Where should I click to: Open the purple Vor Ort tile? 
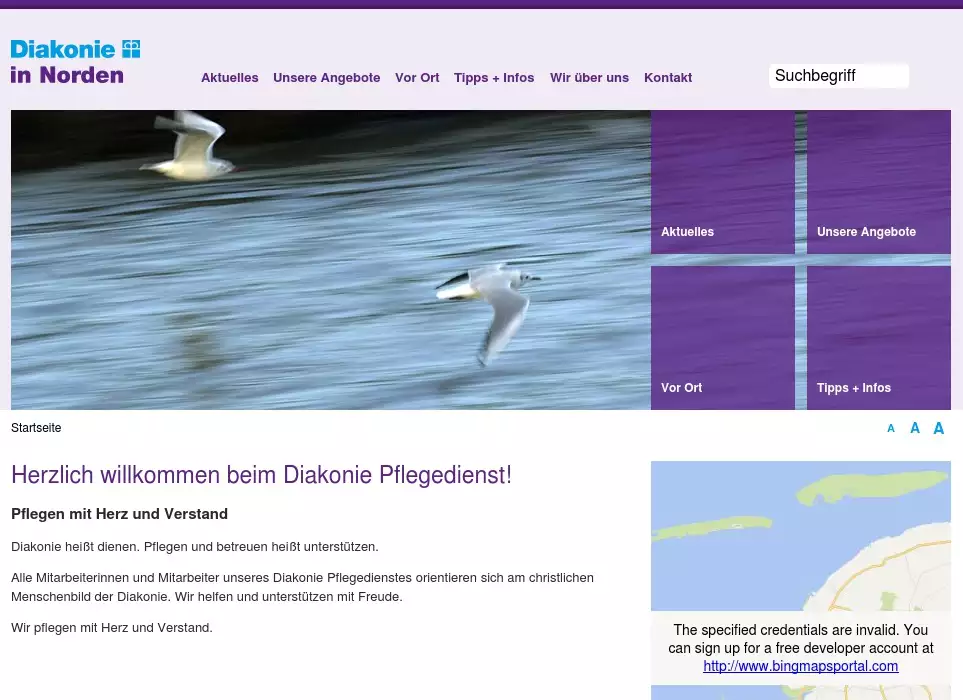[x=722, y=337]
